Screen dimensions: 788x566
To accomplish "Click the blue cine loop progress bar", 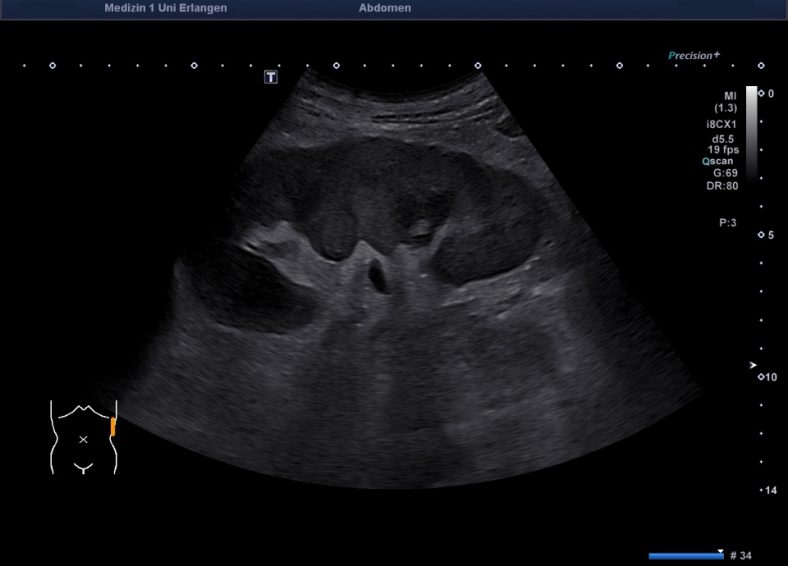I will coord(685,556).
